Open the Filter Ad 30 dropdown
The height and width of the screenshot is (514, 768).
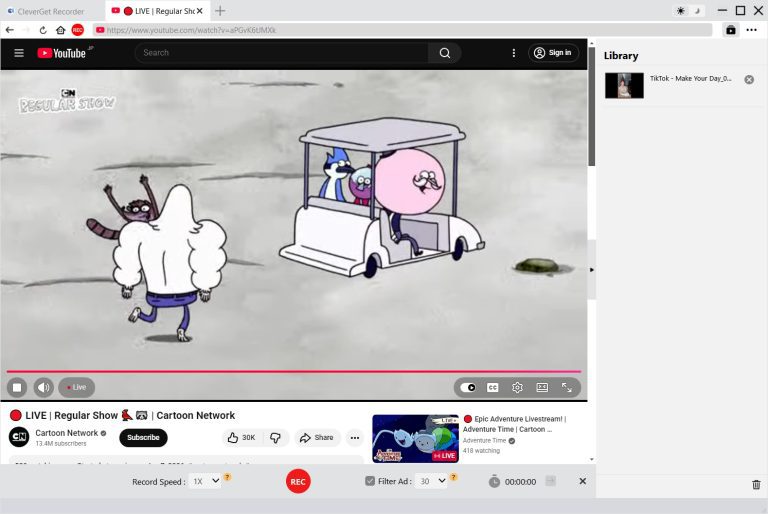(x=432, y=481)
